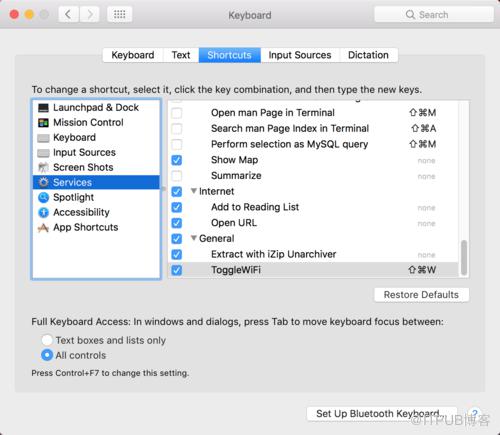
Task: Click the App Shortcuts icon
Action: [x=43, y=228]
